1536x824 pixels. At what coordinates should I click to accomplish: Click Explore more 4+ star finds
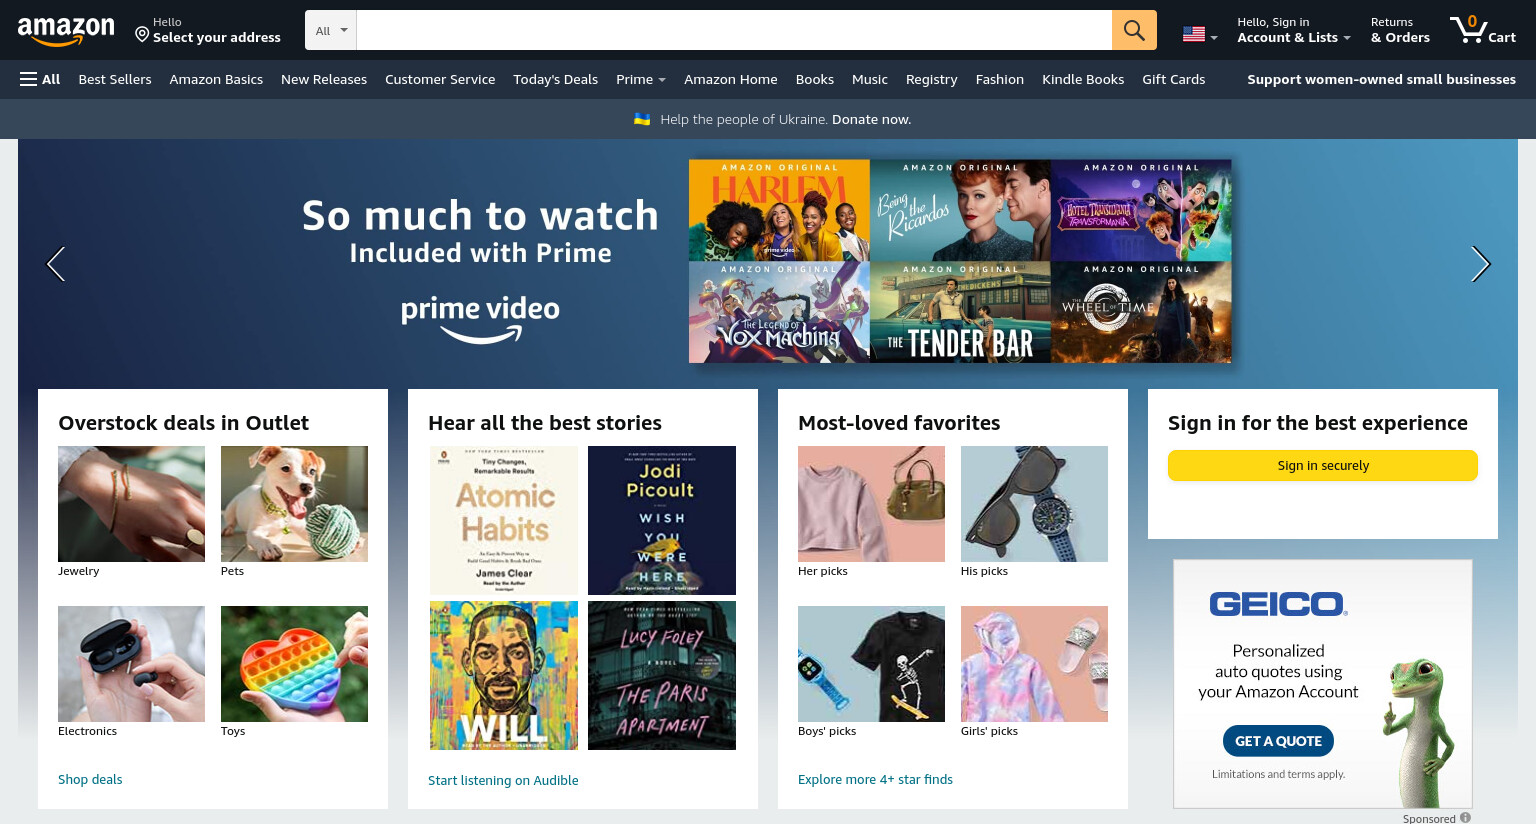pyautogui.click(x=875, y=779)
